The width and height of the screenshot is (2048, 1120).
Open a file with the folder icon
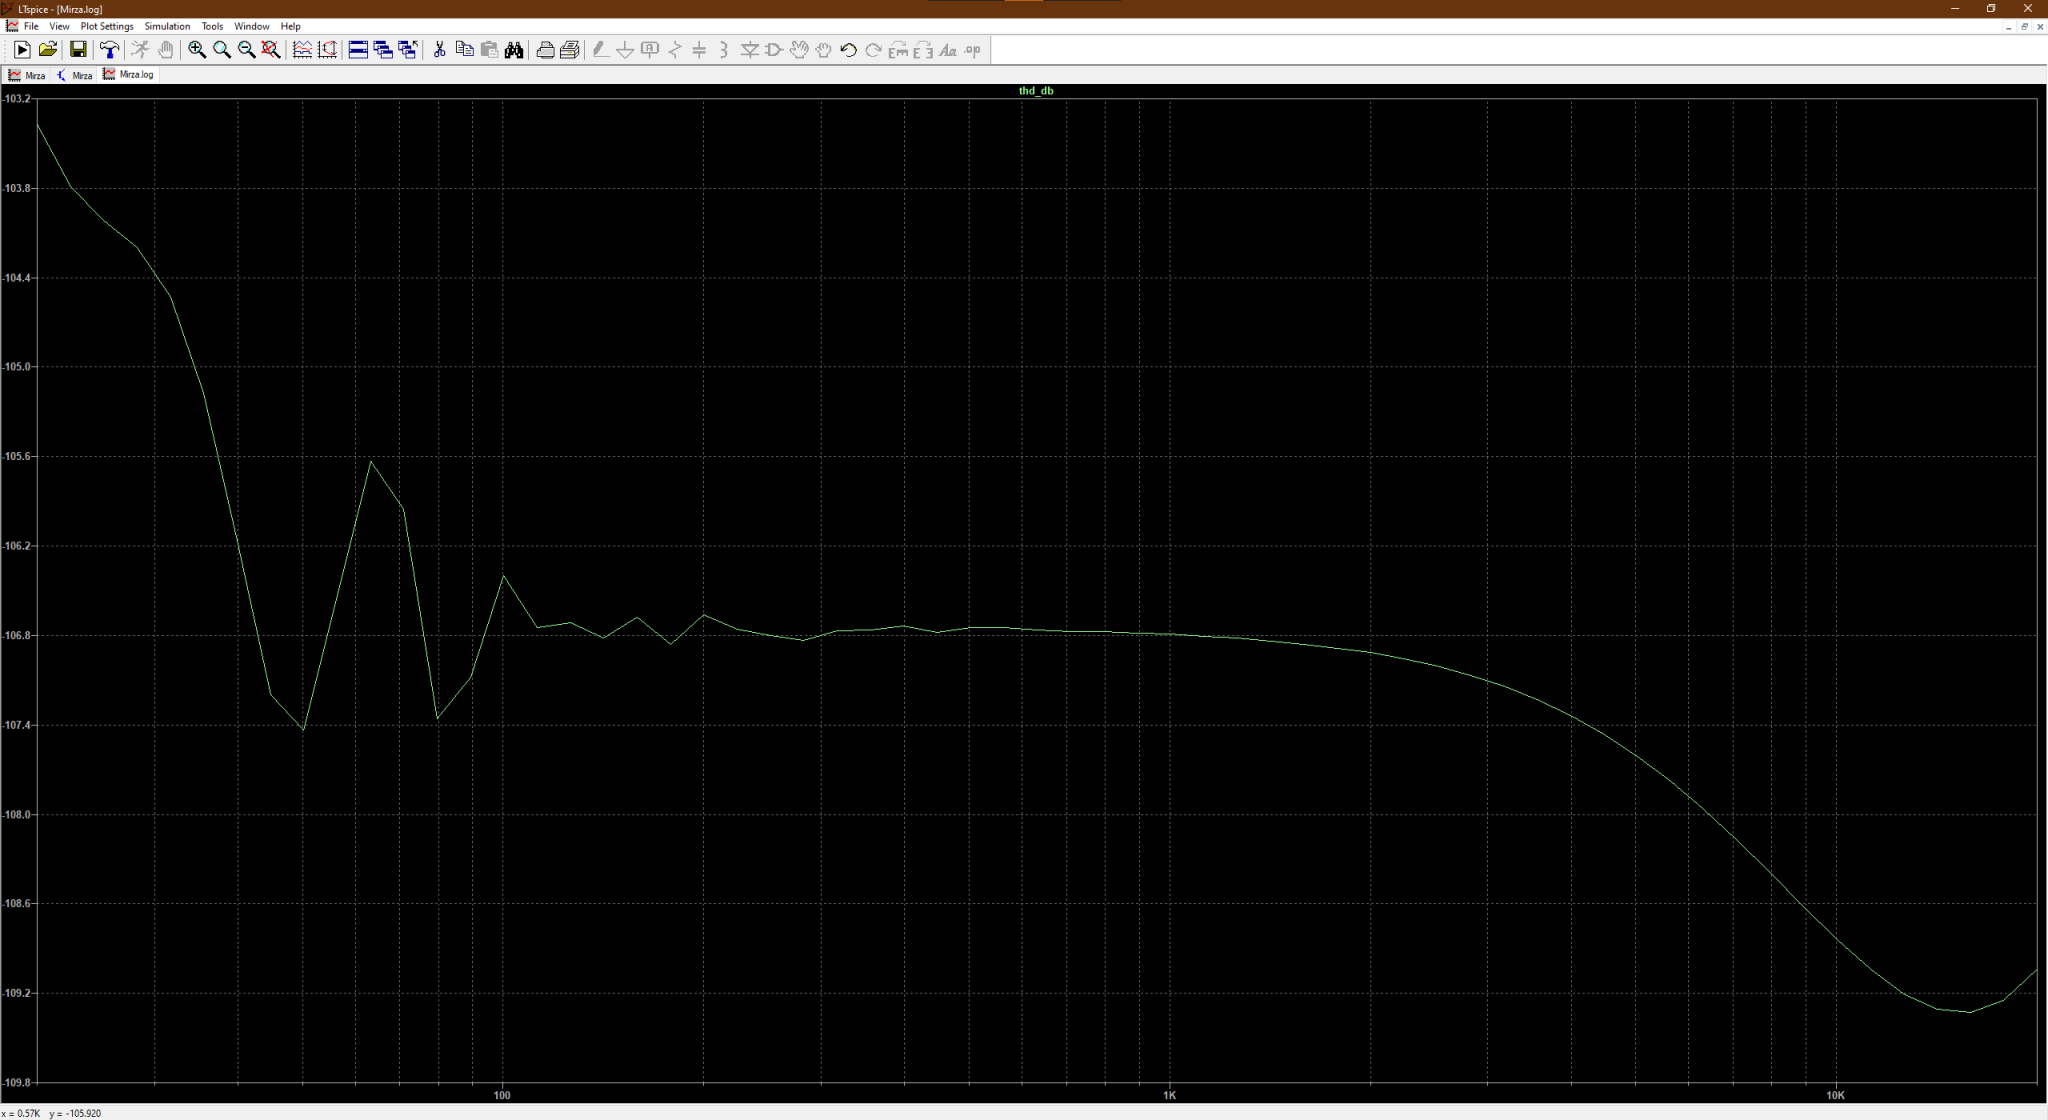(47, 50)
